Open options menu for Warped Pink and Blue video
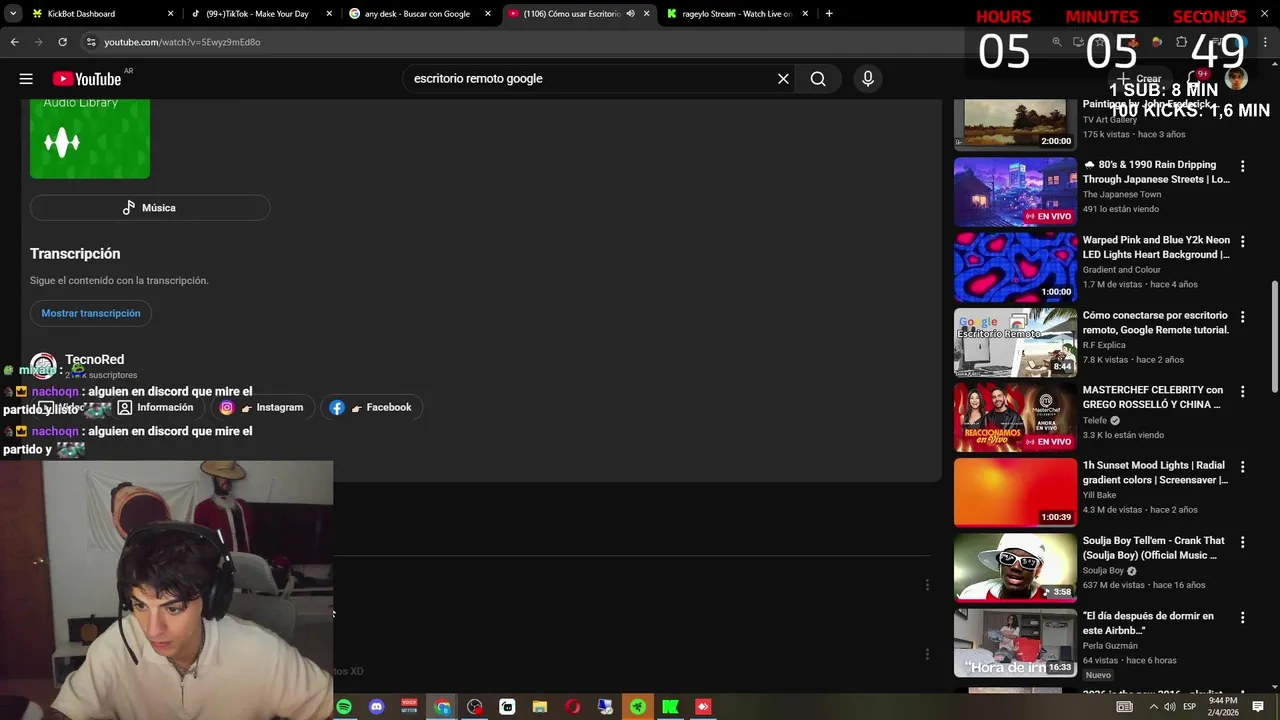The image size is (1280, 720). coord(1243,242)
